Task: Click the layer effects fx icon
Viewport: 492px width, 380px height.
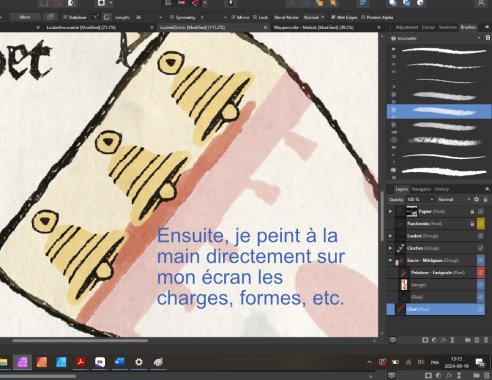Action: click(443, 340)
